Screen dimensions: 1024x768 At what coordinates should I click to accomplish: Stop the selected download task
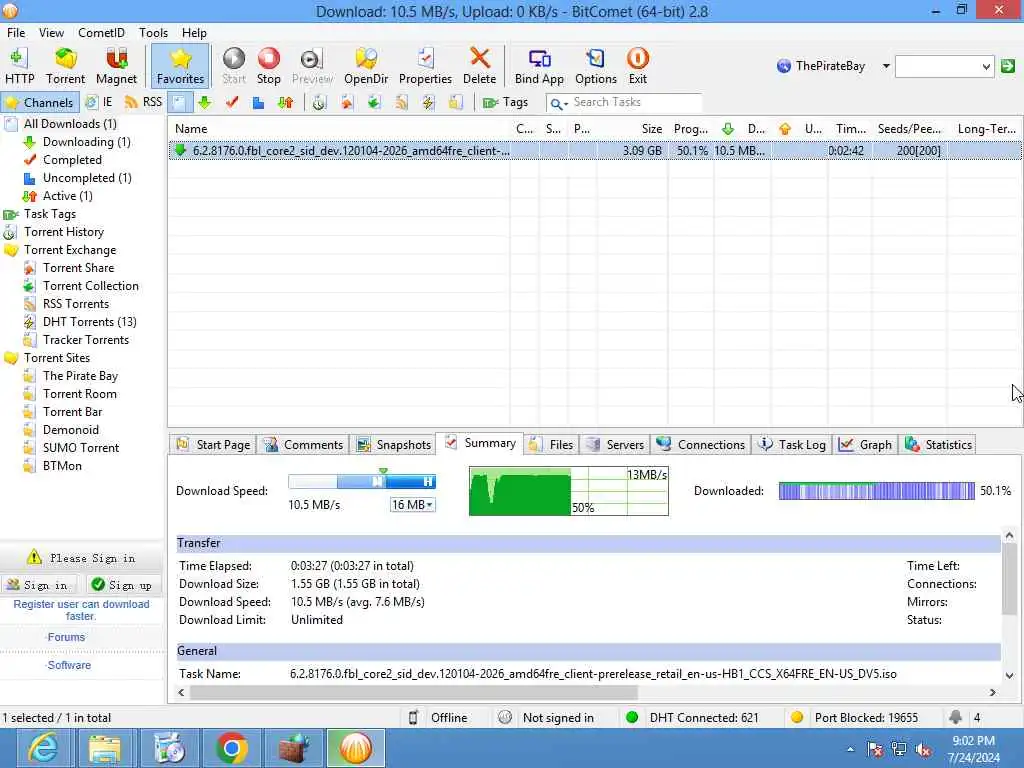(268, 66)
